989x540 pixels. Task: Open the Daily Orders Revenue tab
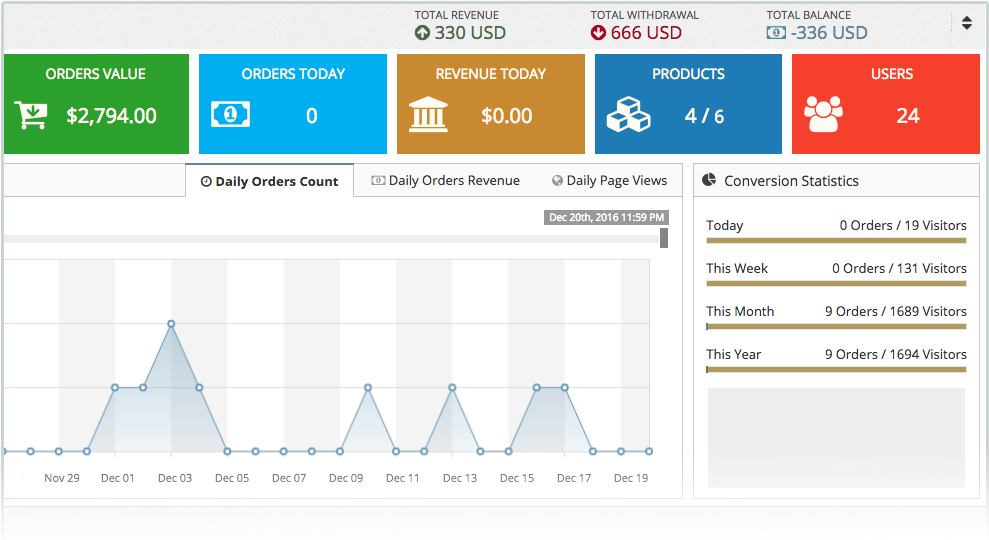(445, 180)
